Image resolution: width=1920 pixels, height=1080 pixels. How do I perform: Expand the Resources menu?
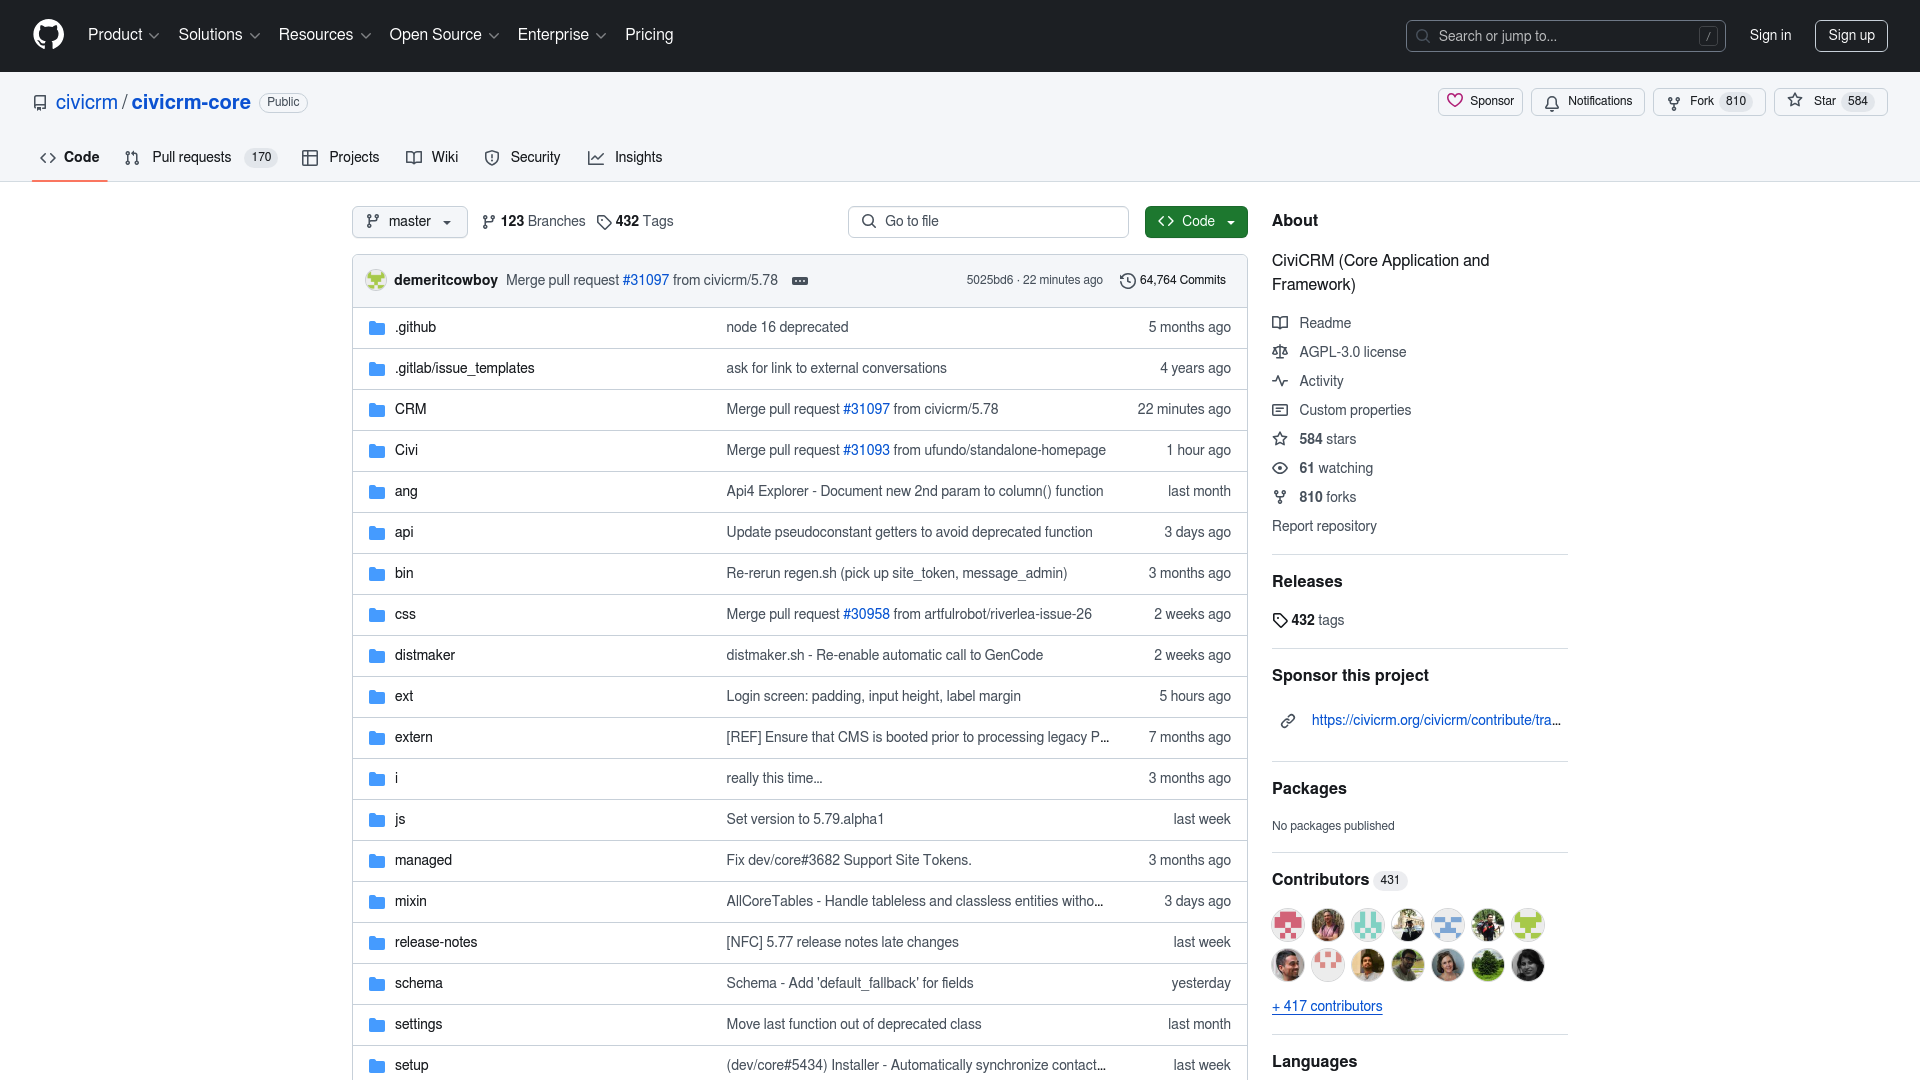coord(325,35)
